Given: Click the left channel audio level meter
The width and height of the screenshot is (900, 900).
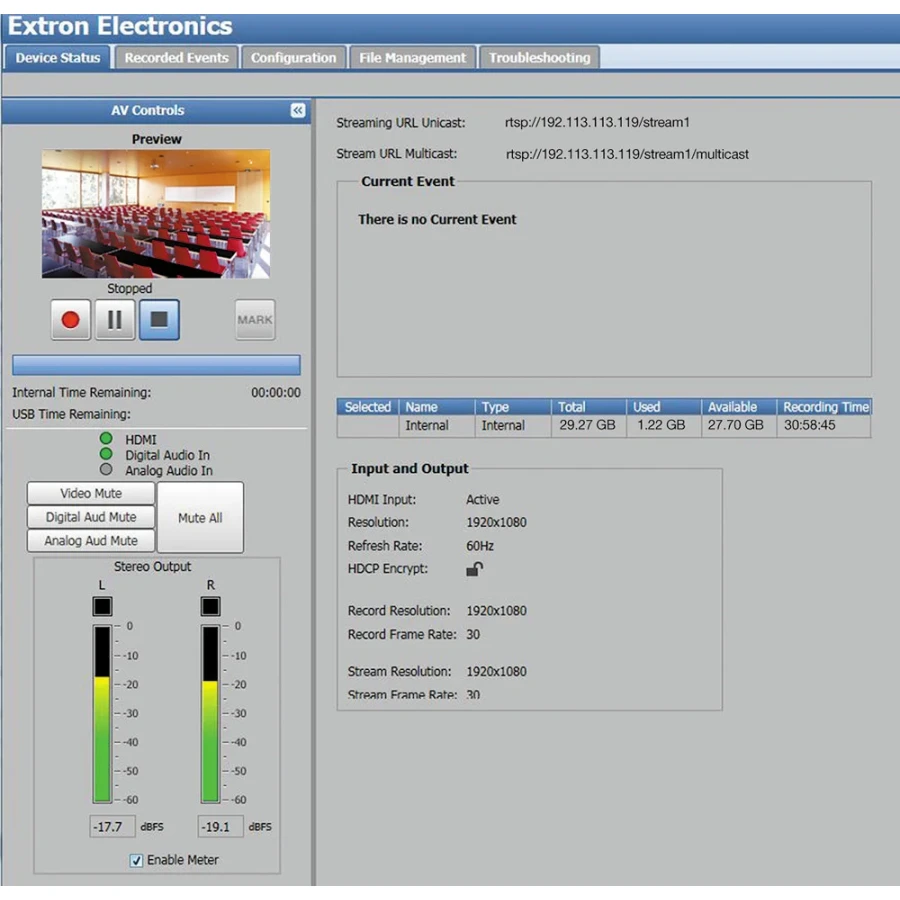Looking at the screenshot, I should coord(102,714).
